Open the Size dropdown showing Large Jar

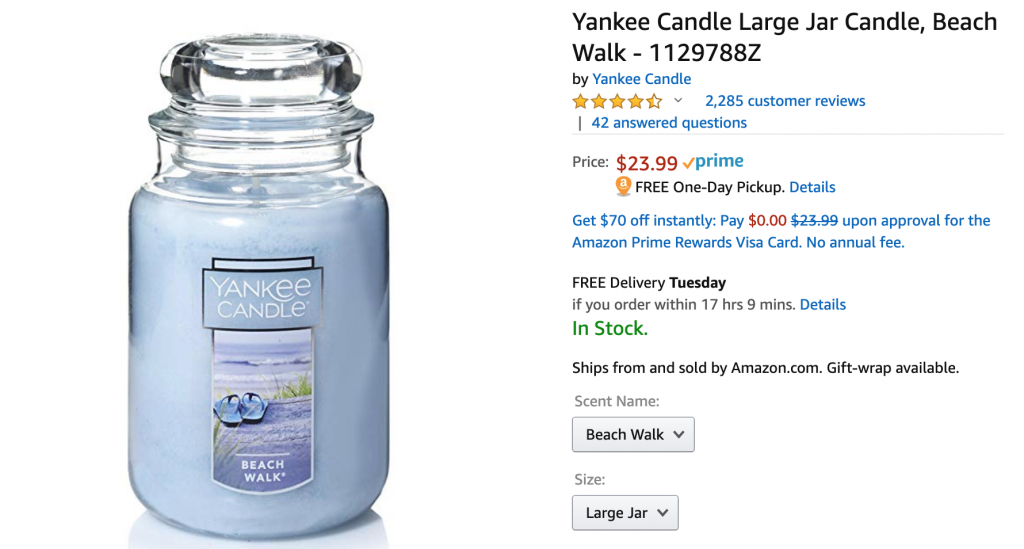[x=625, y=512]
